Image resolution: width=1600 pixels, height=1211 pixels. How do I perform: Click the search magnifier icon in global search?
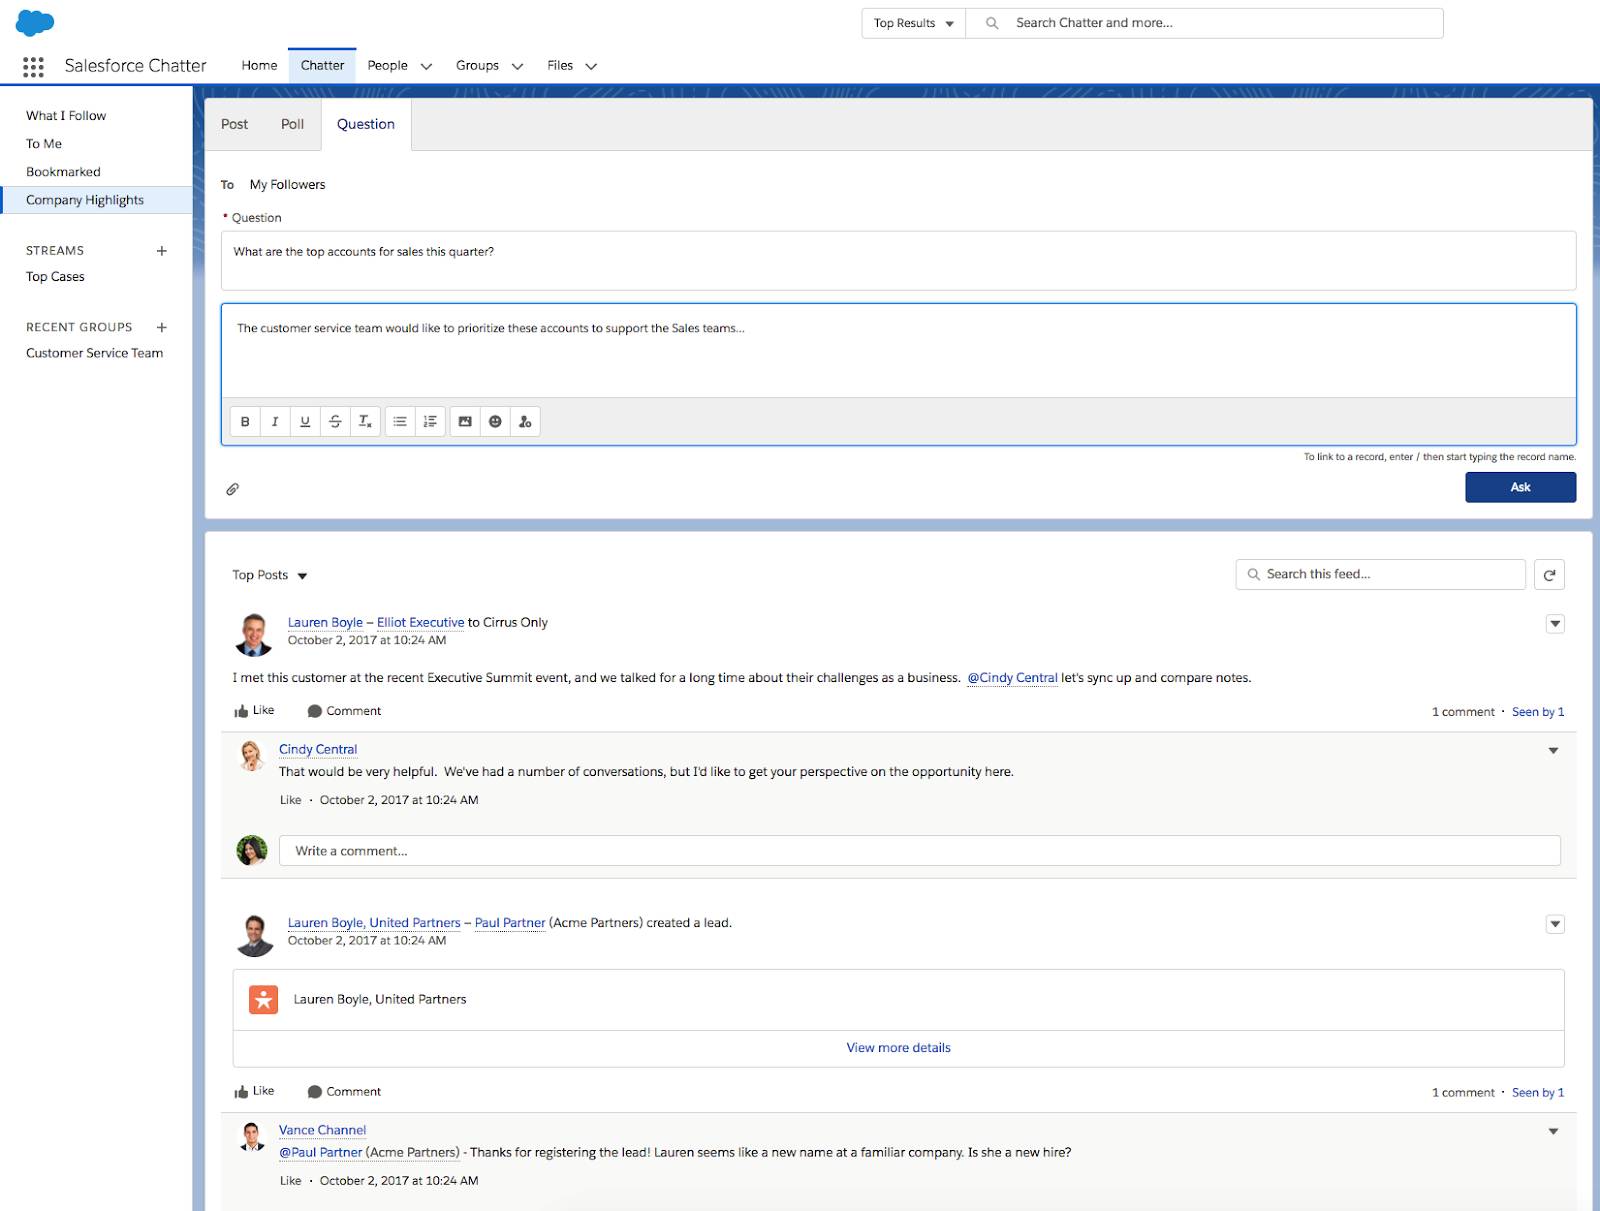[992, 23]
